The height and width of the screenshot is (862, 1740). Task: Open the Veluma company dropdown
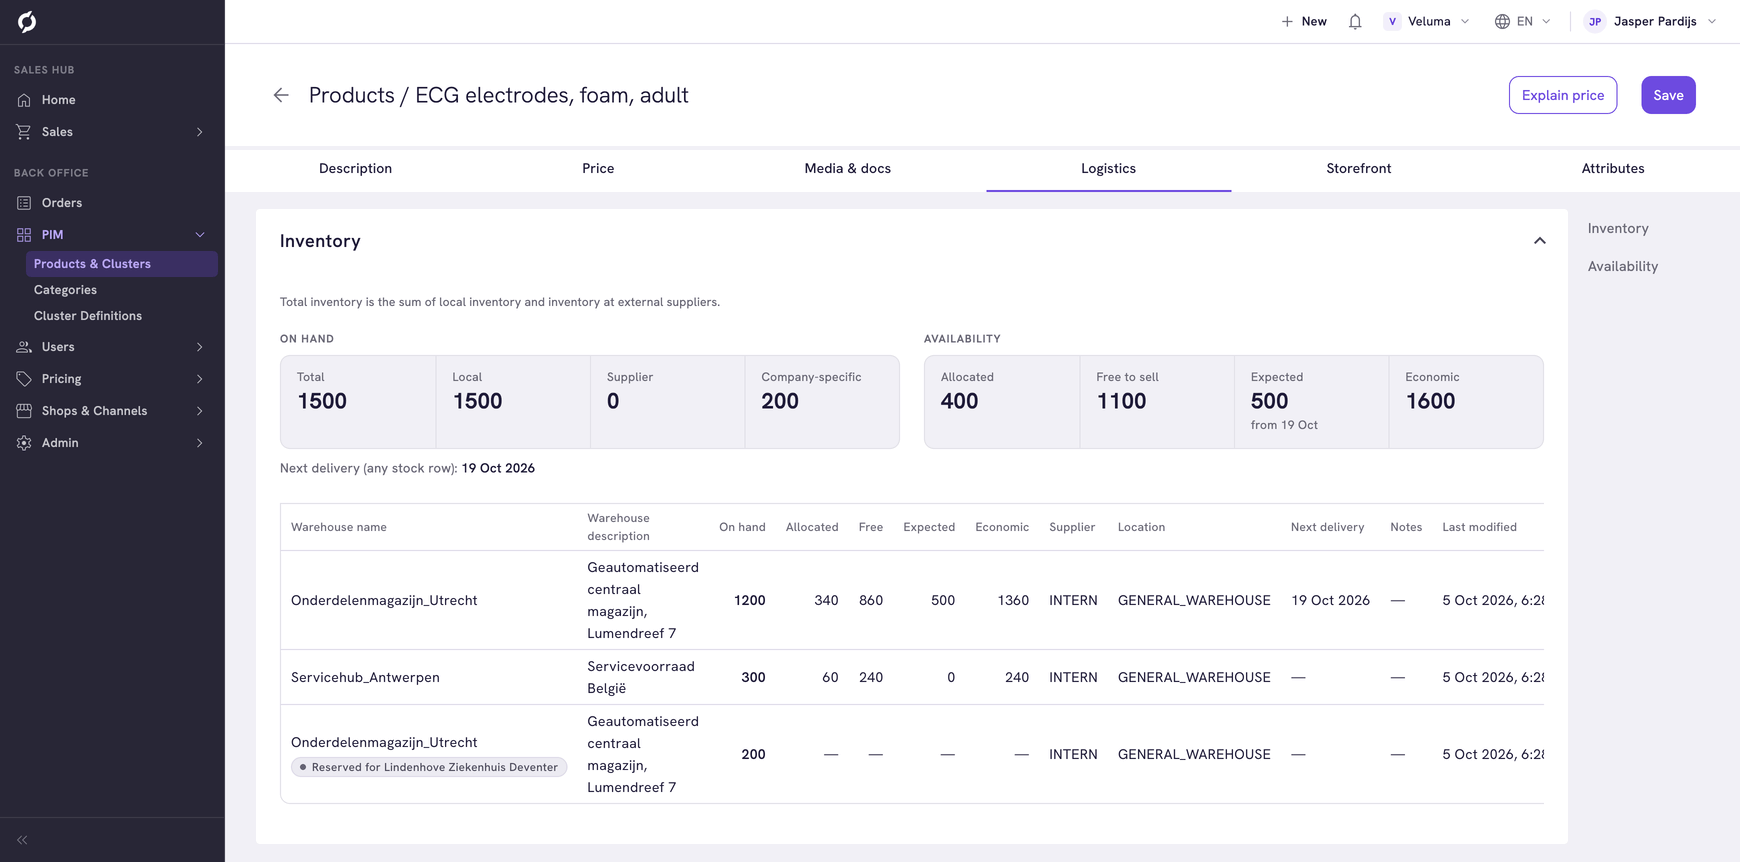1427,21
